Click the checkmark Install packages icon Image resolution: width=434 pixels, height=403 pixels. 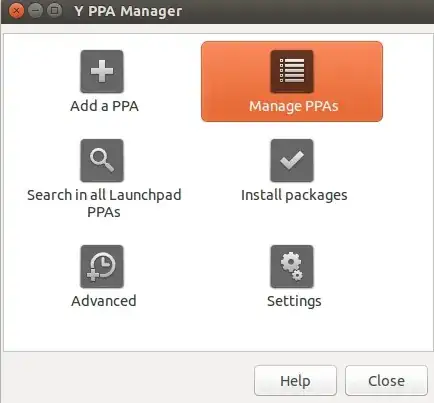(292, 160)
